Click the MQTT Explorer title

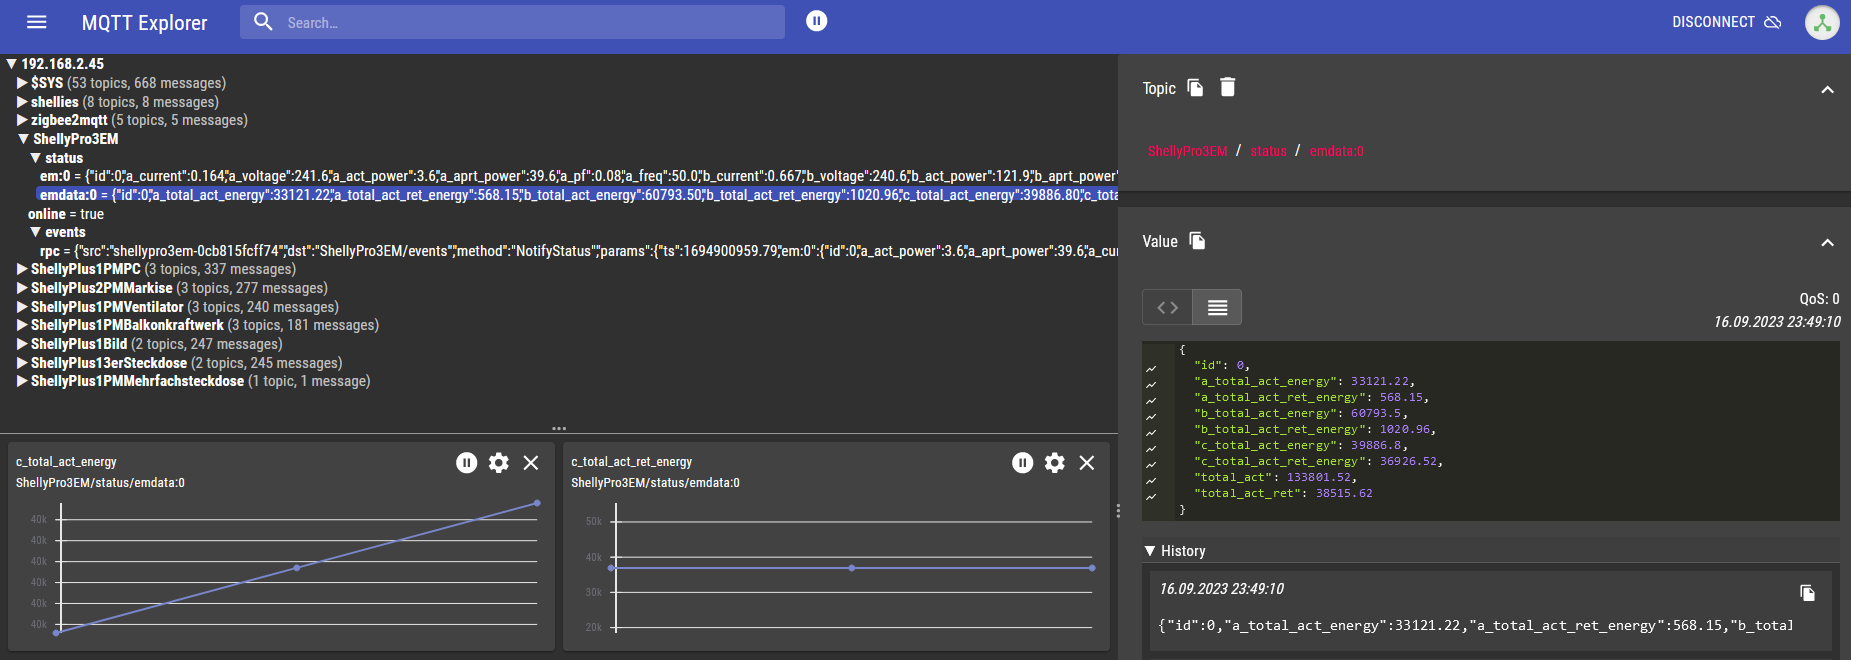[145, 23]
